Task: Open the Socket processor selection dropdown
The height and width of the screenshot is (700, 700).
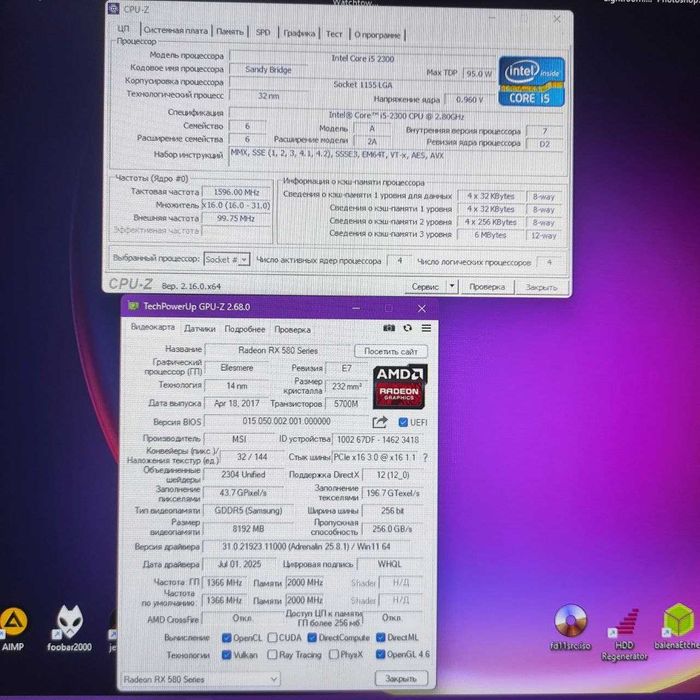Action: (x=227, y=259)
